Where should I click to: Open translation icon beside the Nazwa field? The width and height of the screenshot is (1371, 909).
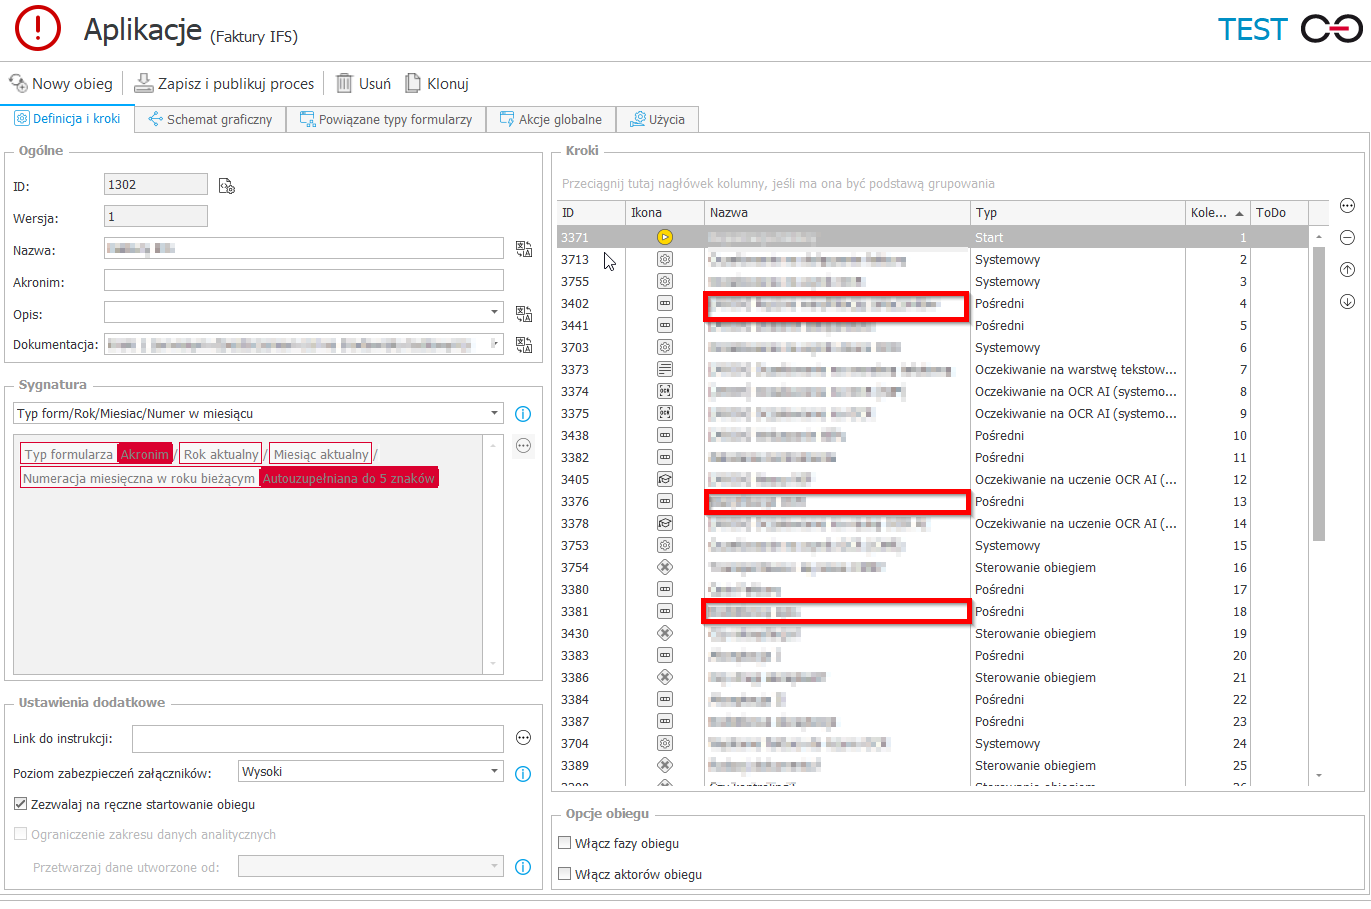(523, 249)
